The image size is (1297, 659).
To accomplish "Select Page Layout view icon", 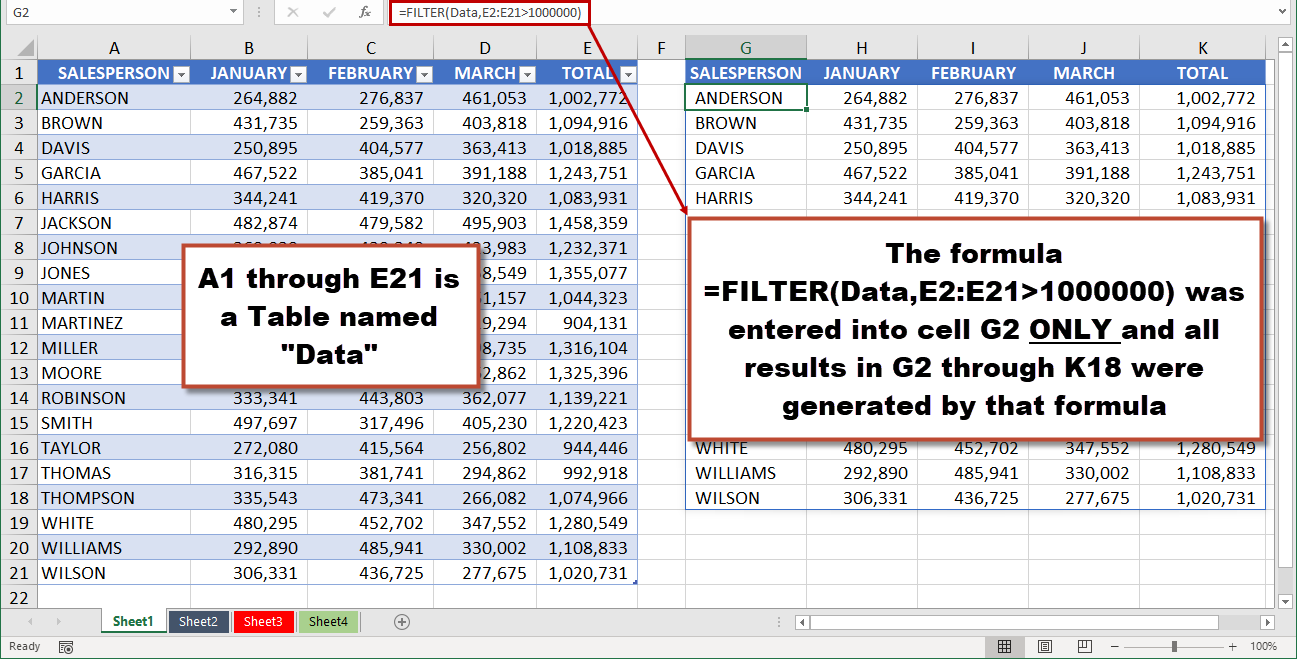I will pyautogui.click(x=1044, y=646).
